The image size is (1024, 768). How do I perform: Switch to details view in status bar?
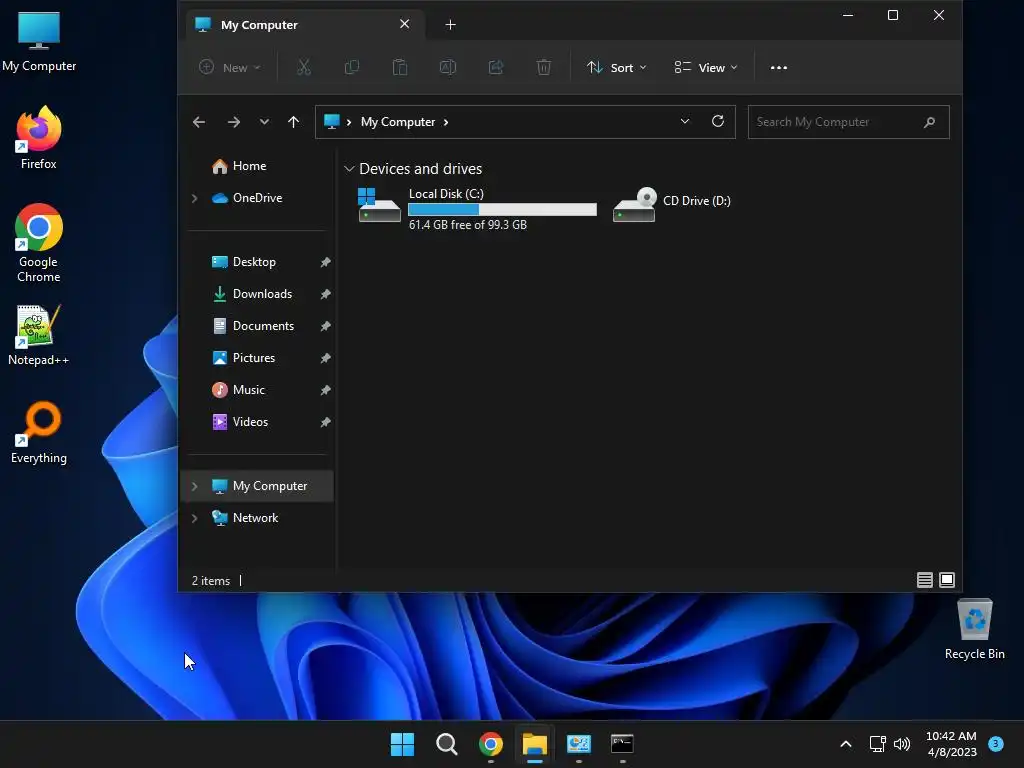[x=924, y=580]
